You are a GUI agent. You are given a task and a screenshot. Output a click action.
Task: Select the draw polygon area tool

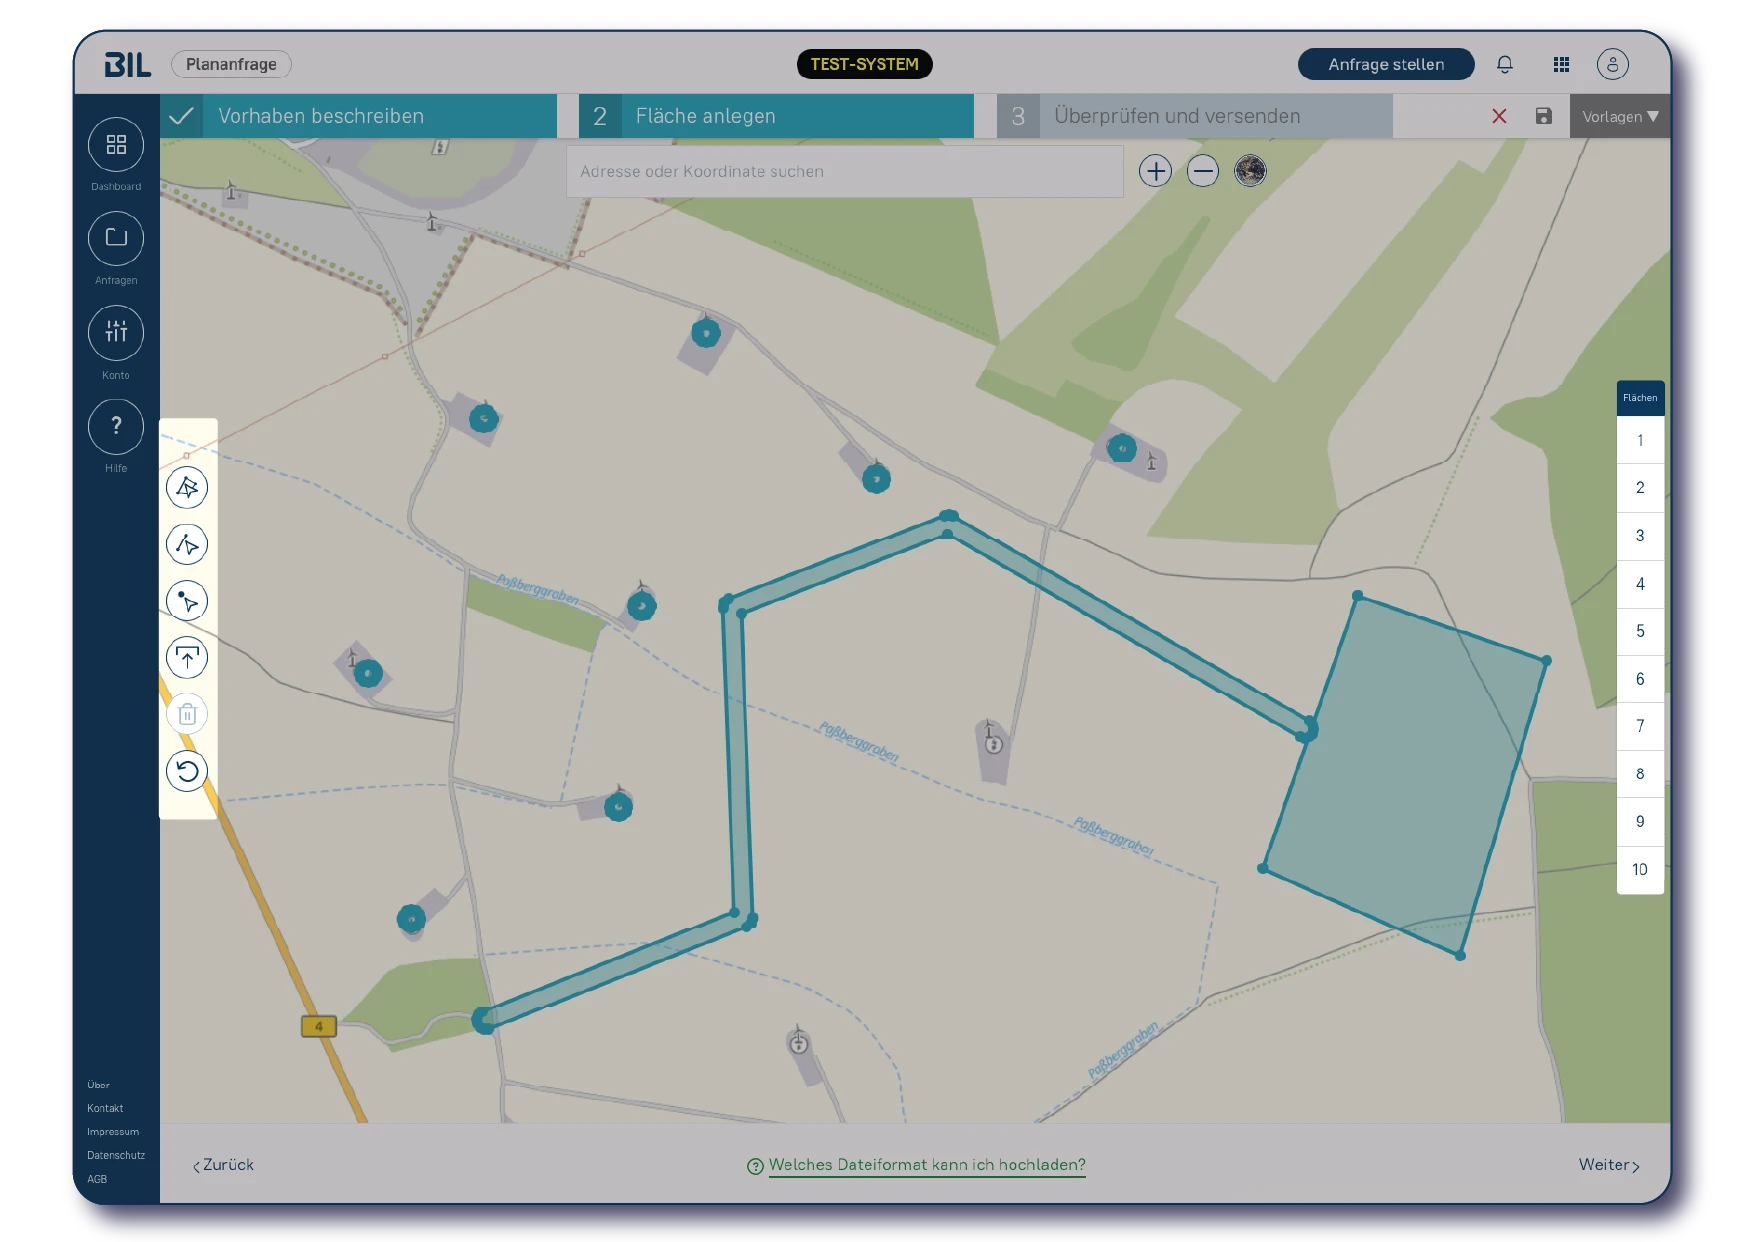coord(187,488)
